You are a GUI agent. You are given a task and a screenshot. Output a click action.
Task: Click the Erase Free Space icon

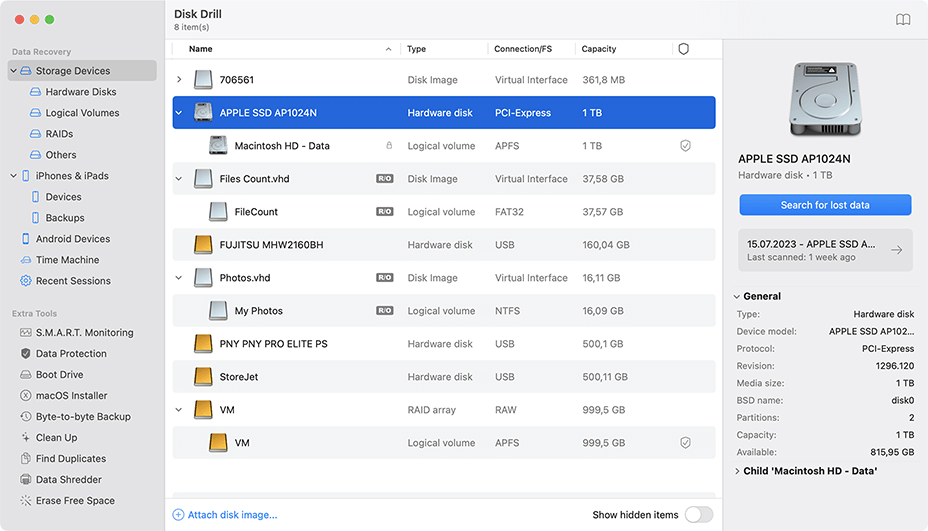(25, 500)
